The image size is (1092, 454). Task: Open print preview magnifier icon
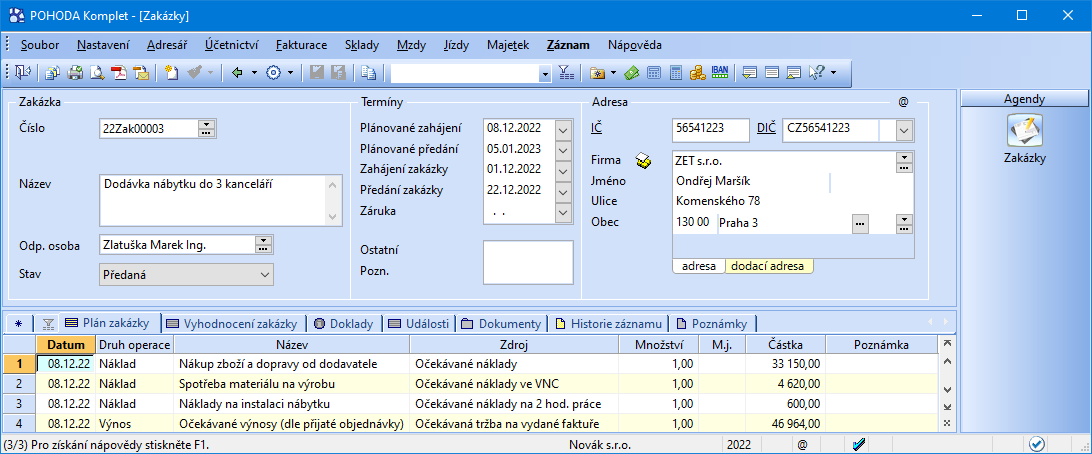point(97,72)
